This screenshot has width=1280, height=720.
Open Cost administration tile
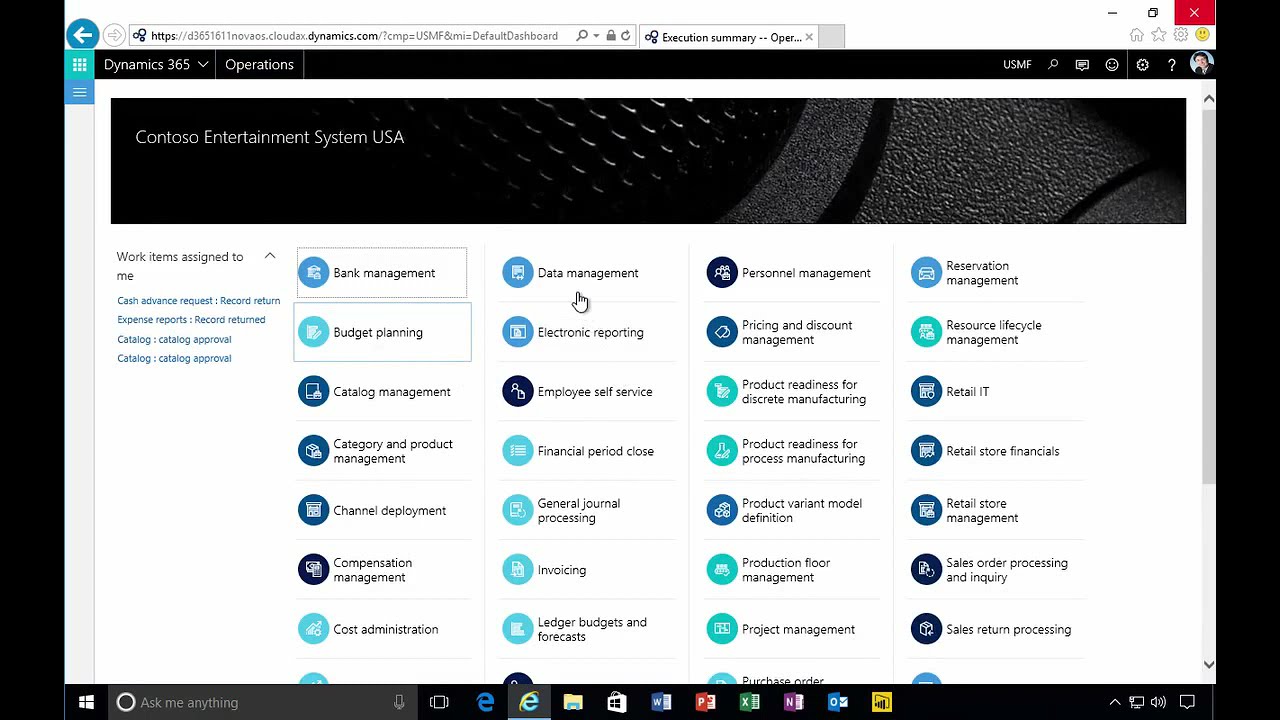click(x=382, y=629)
